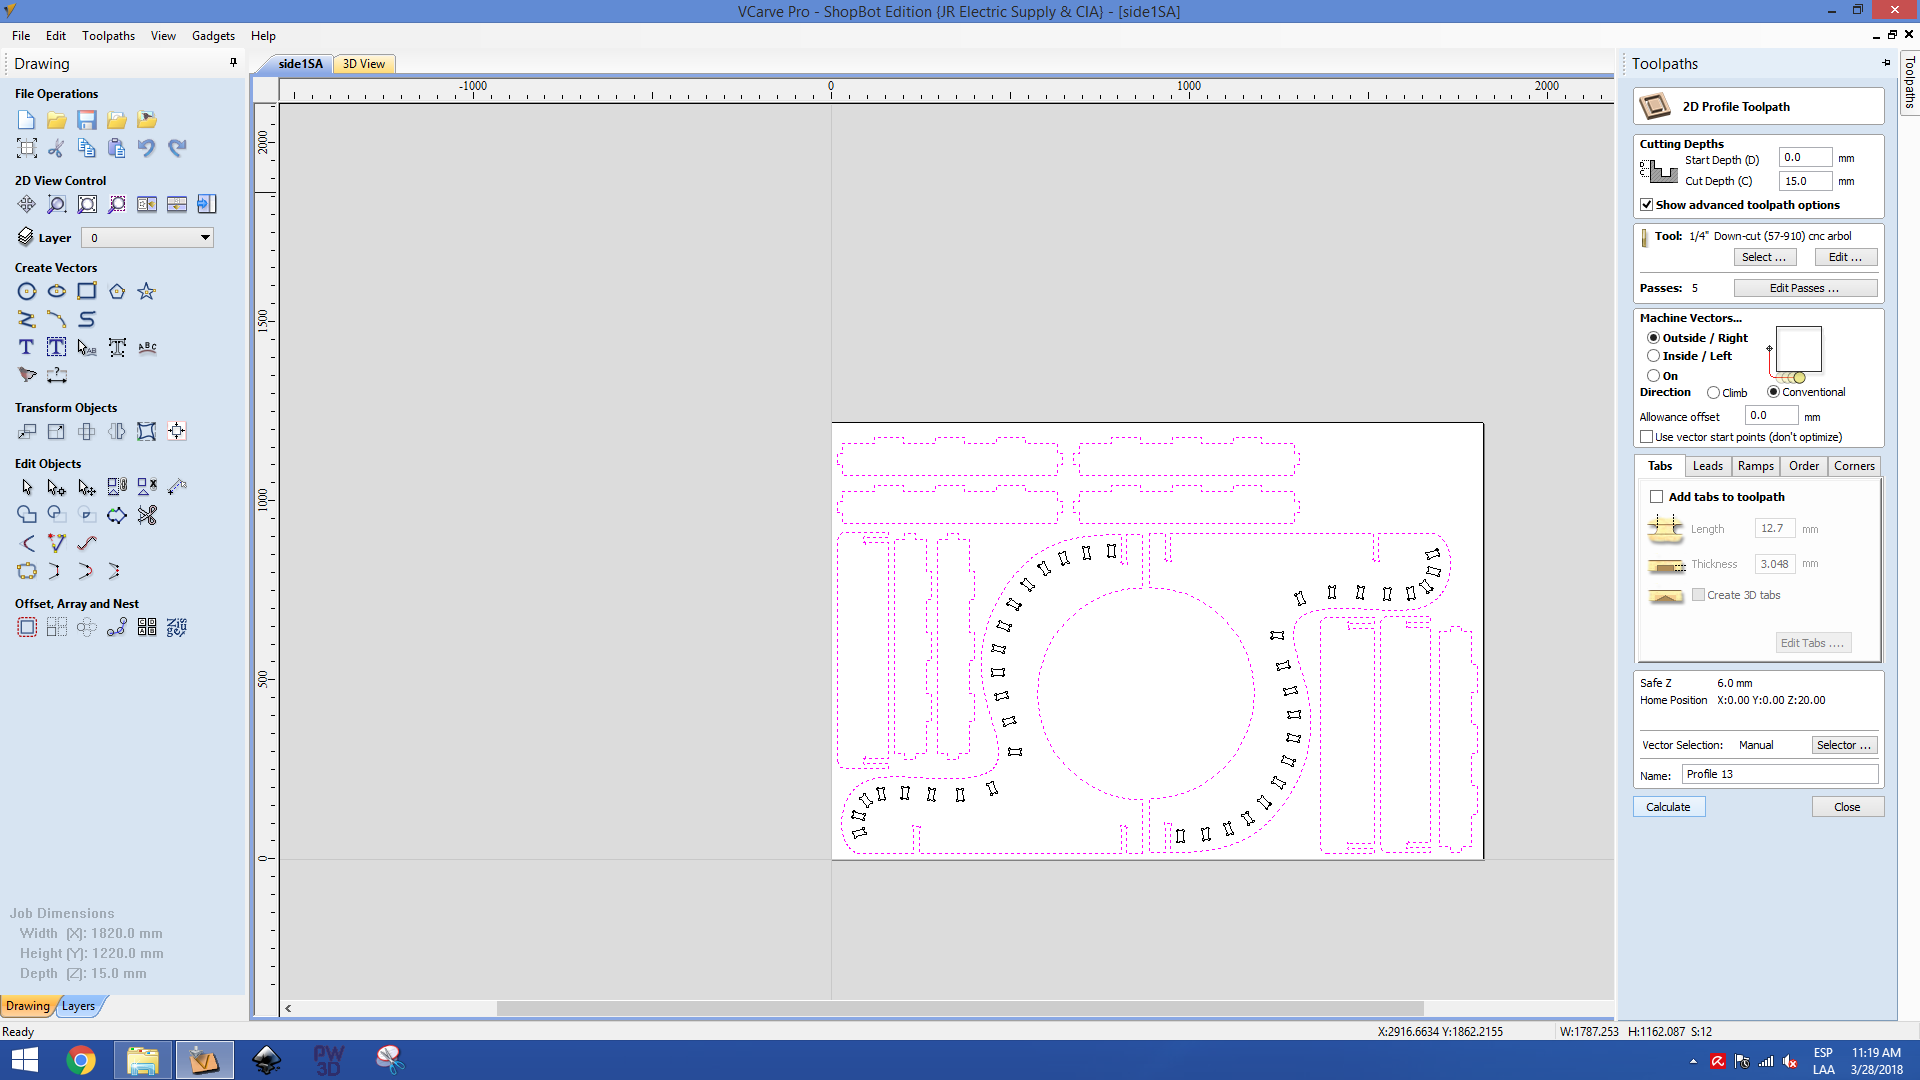Image resolution: width=1920 pixels, height=1080 pixels.
Task: Click the Calculate button
Action: click(x=1667, y=807)
